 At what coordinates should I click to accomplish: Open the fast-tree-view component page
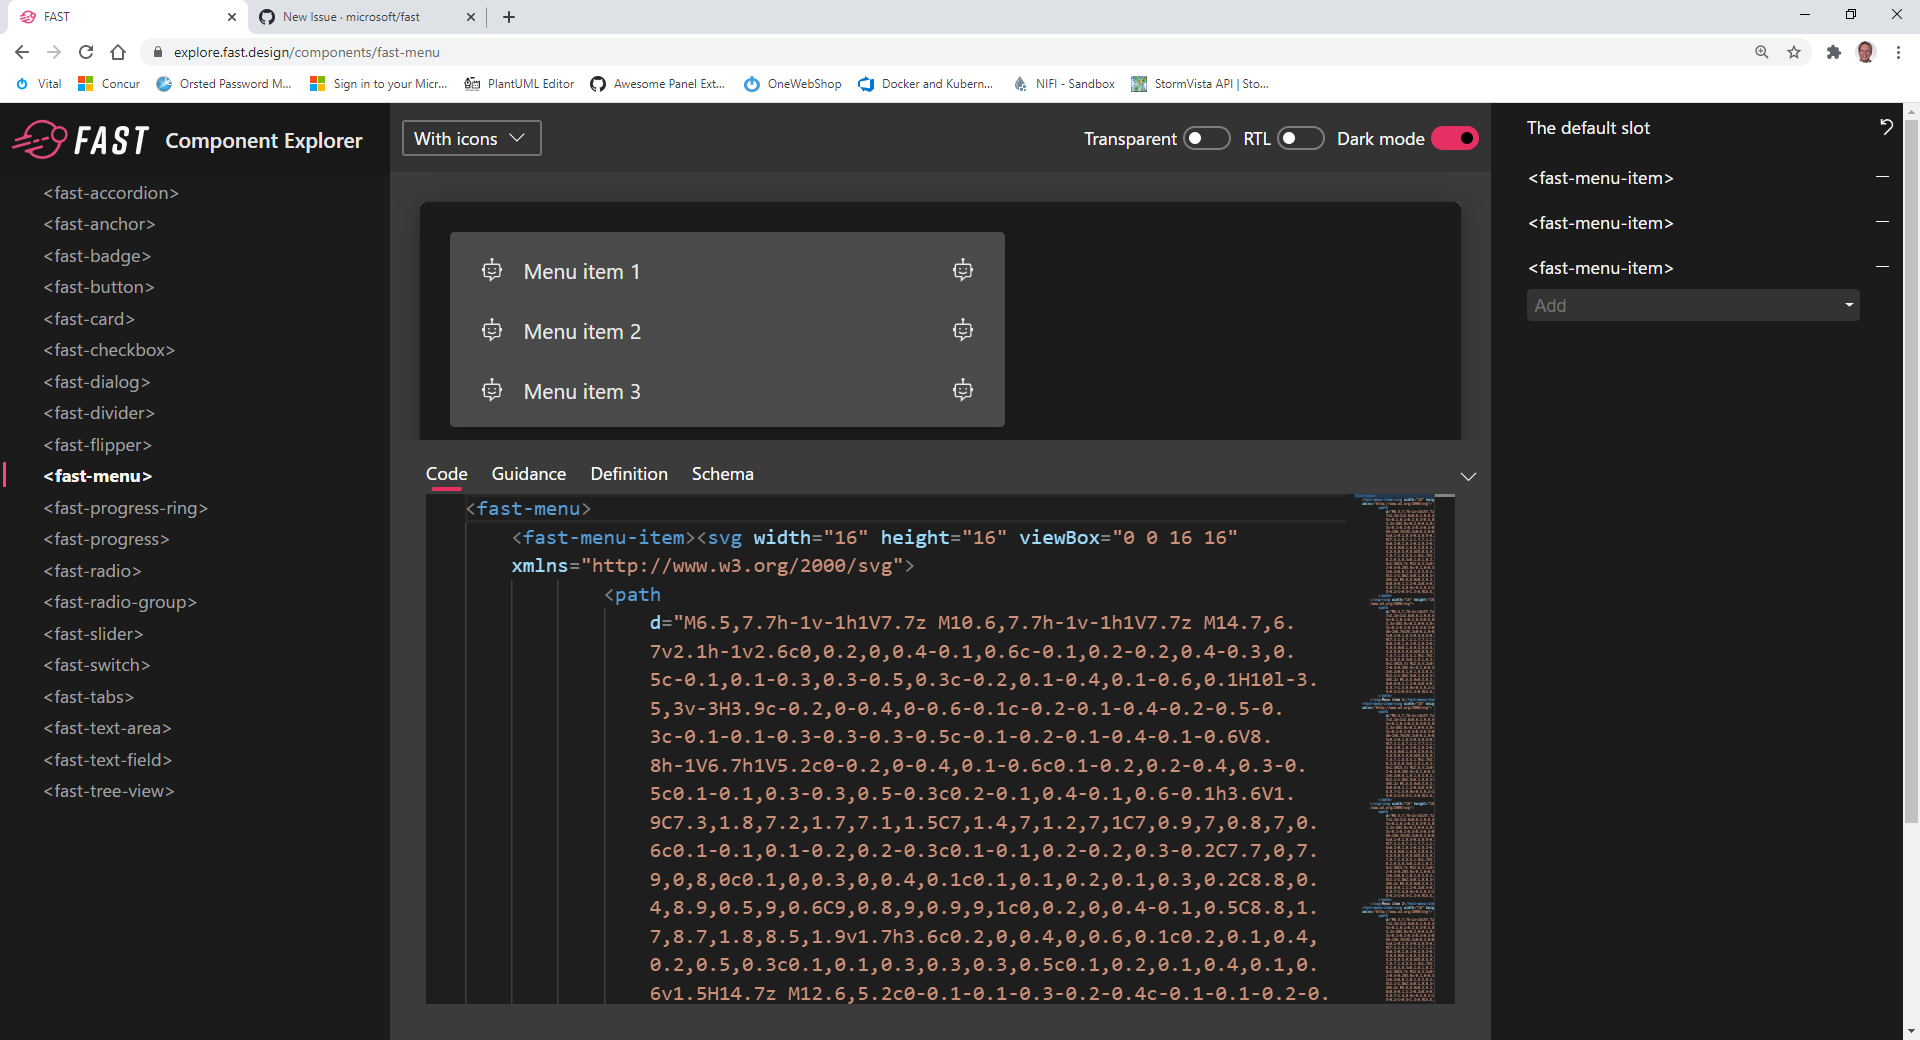pos(108,790)
